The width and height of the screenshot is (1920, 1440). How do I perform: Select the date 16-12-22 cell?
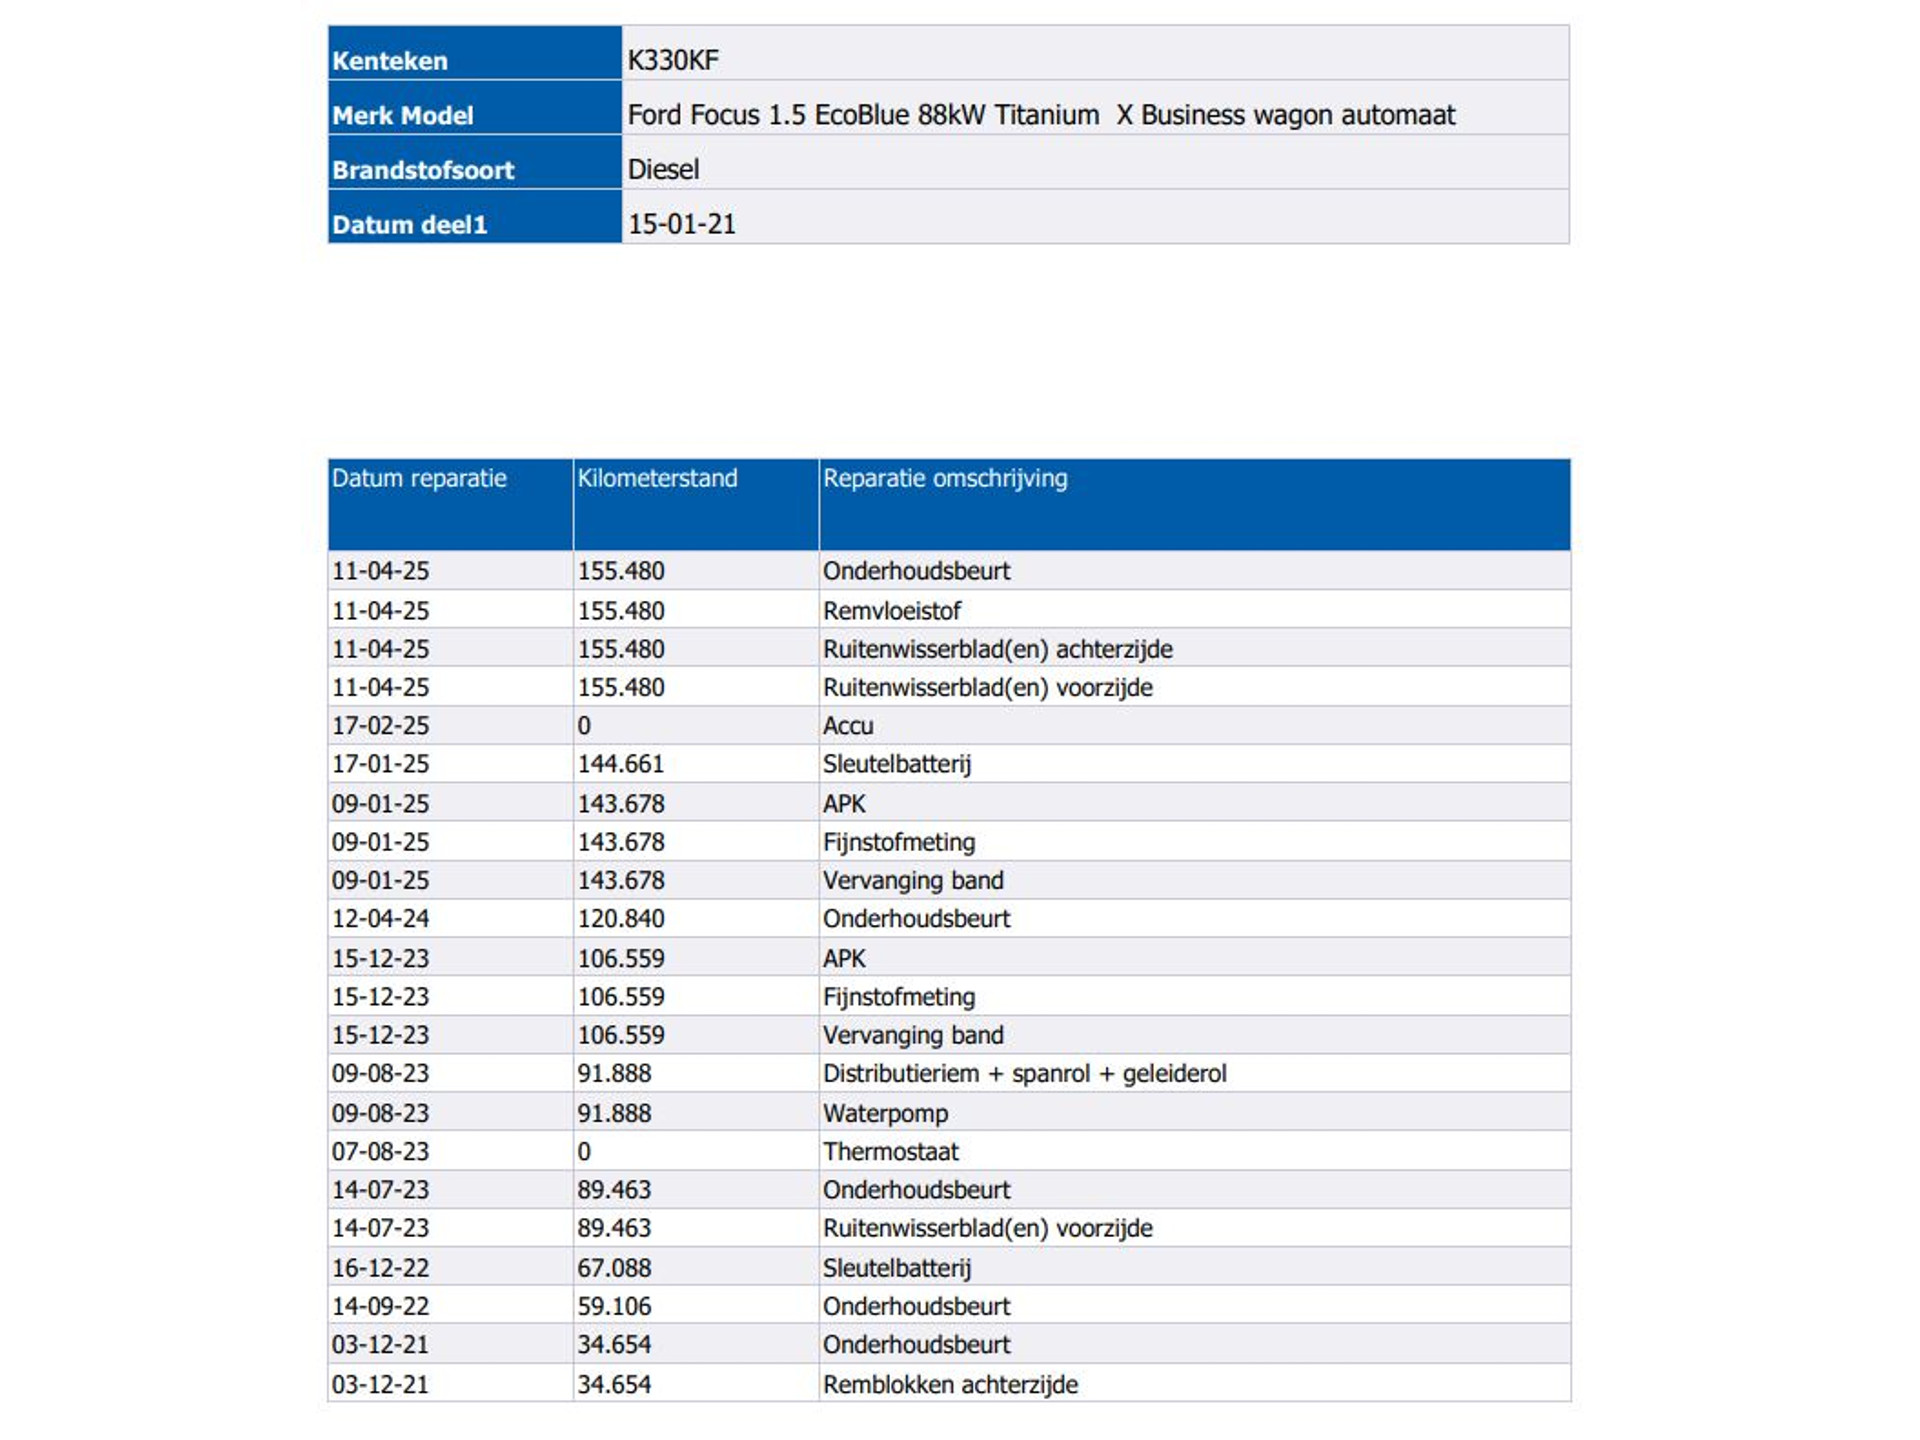click(x=450, y=1267)
